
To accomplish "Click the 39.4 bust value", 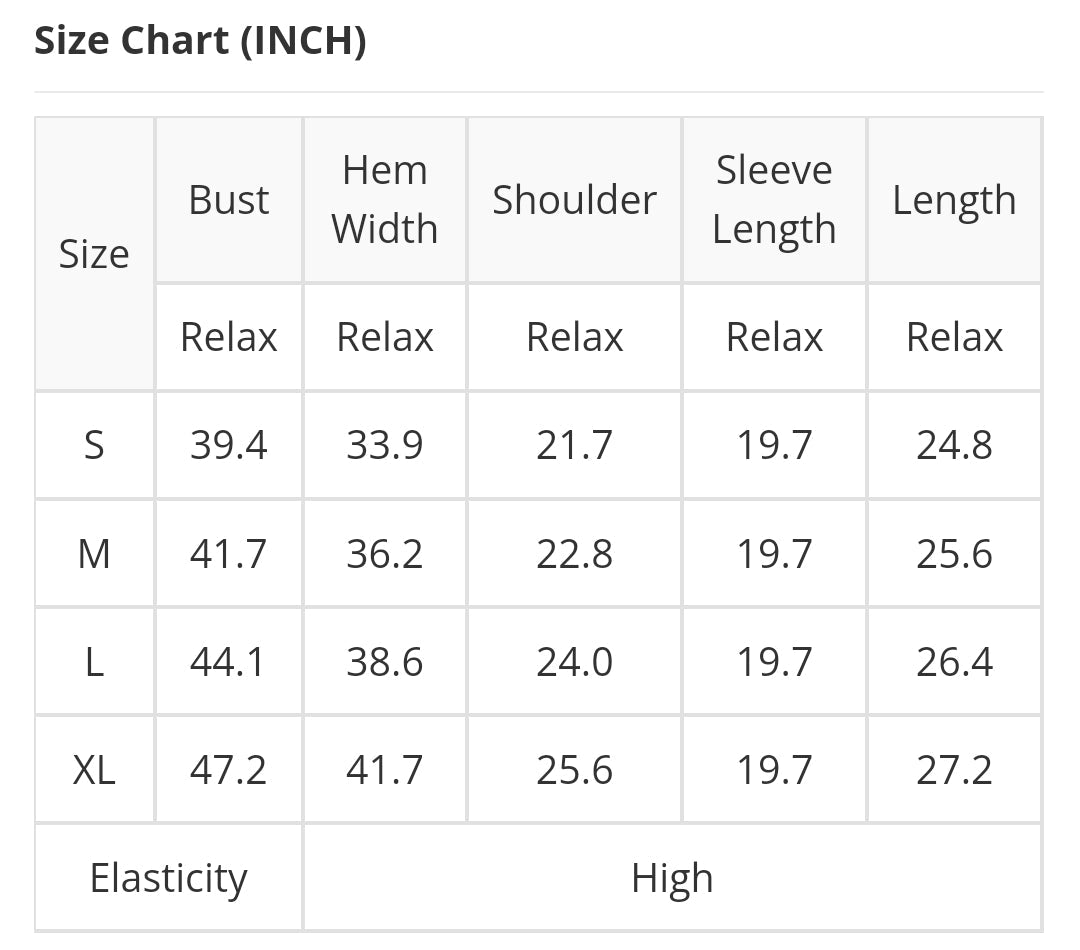I will (229, 445).
